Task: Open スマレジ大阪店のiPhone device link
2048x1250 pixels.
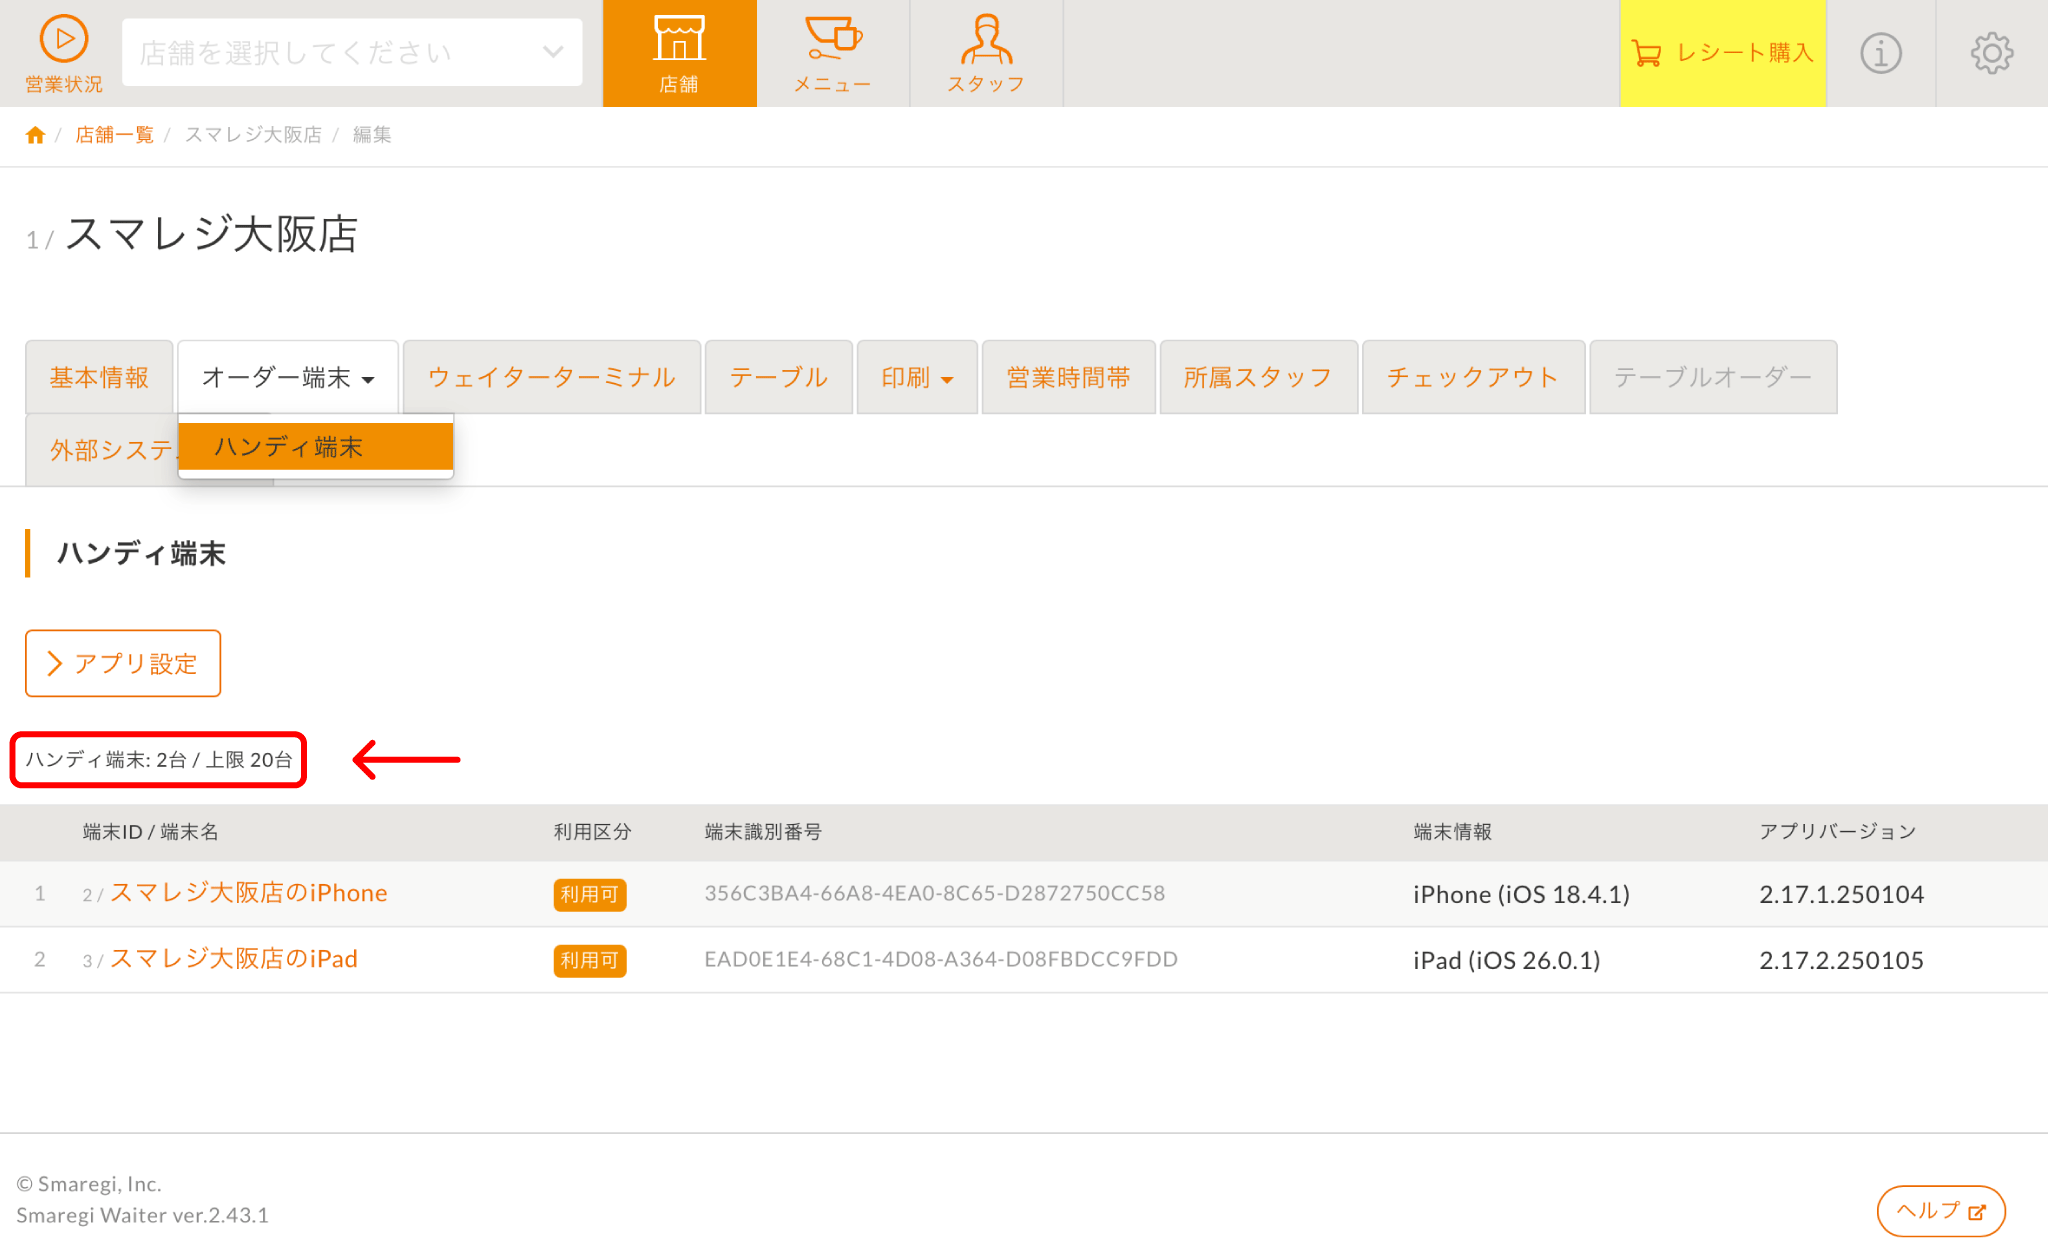Action: pyautogui.click(x=248, y=893)
